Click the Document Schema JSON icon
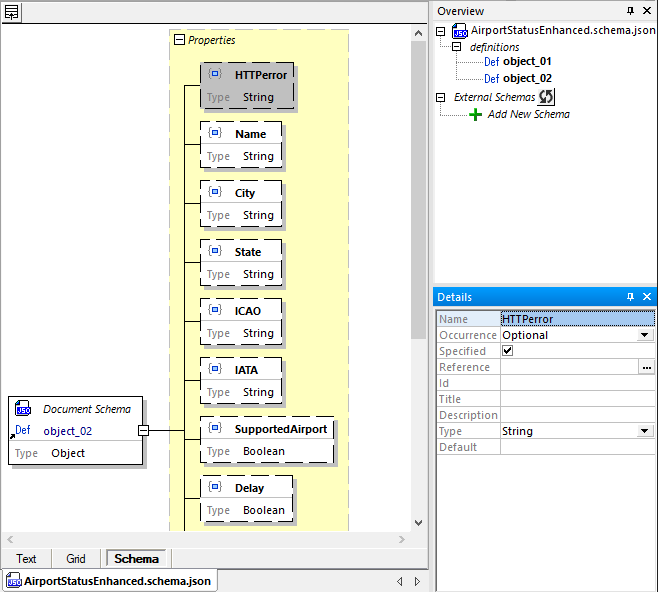The width and height of the screenshot is (658, 592). 23,409
